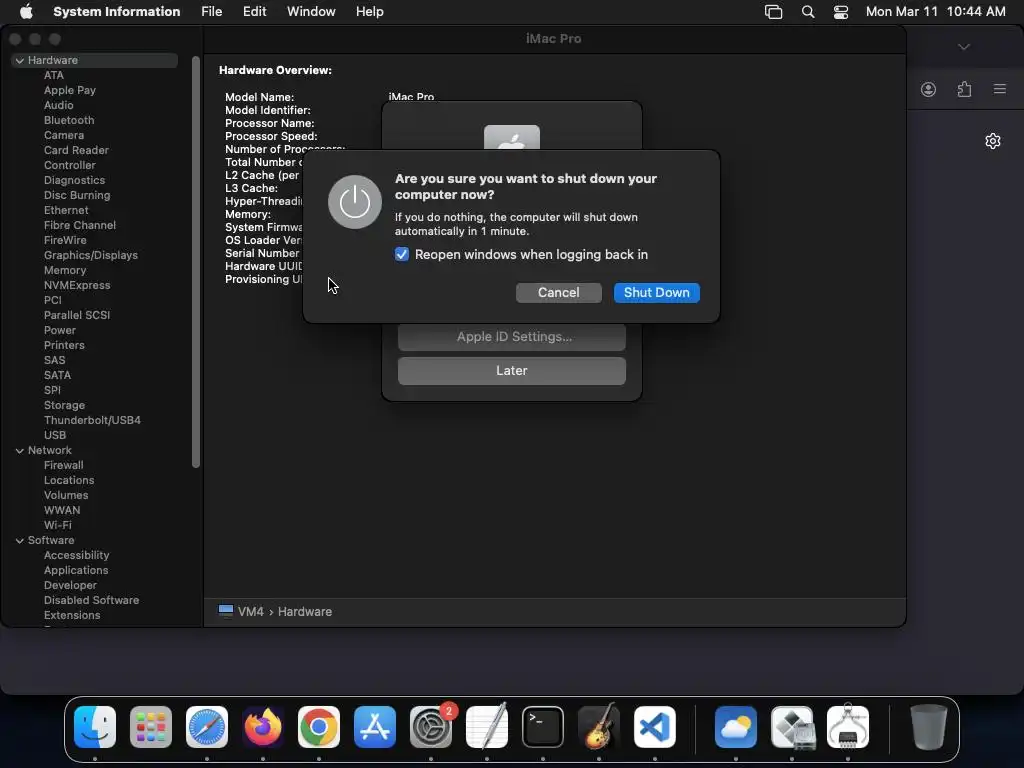Open Stage Manager menu bar icon
Image resolution: width=1024 pixels, height=768 pixels.
pos(773,12)
